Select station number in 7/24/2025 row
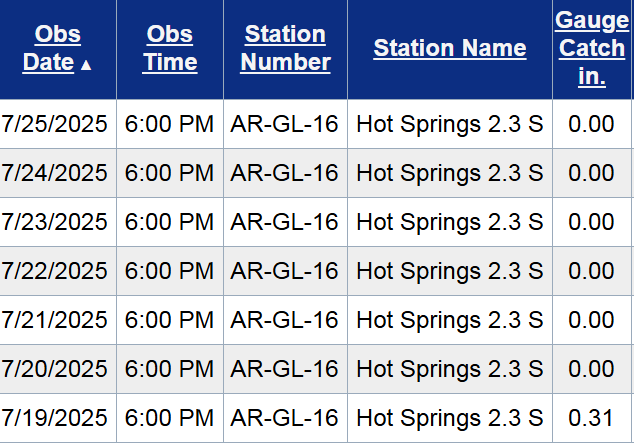This screenshot has height=443, width=634. tap(285, 173)
